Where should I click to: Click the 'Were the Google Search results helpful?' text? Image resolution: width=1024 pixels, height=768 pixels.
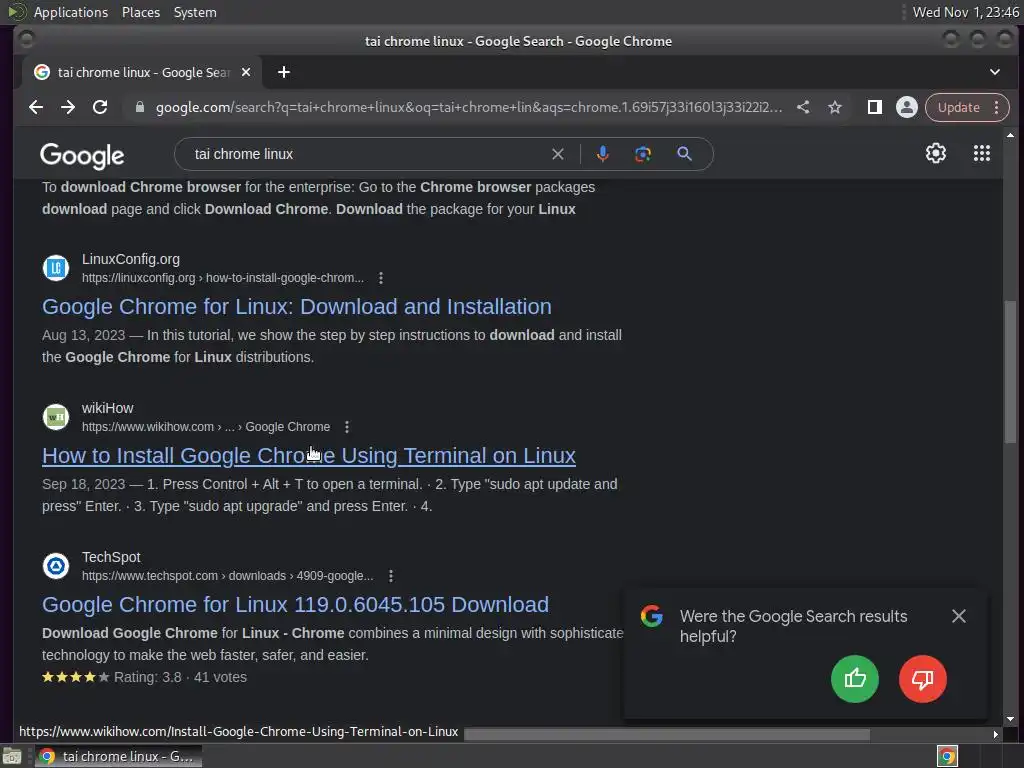(793, 626)
